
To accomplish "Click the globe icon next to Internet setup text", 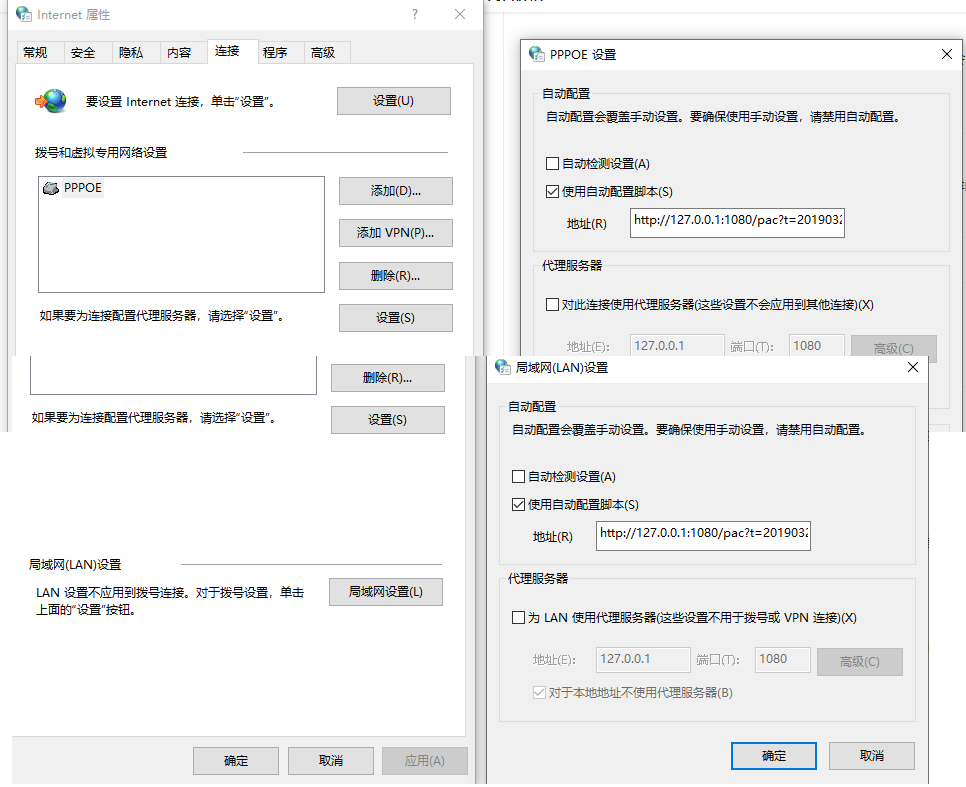I will (50, 100).
